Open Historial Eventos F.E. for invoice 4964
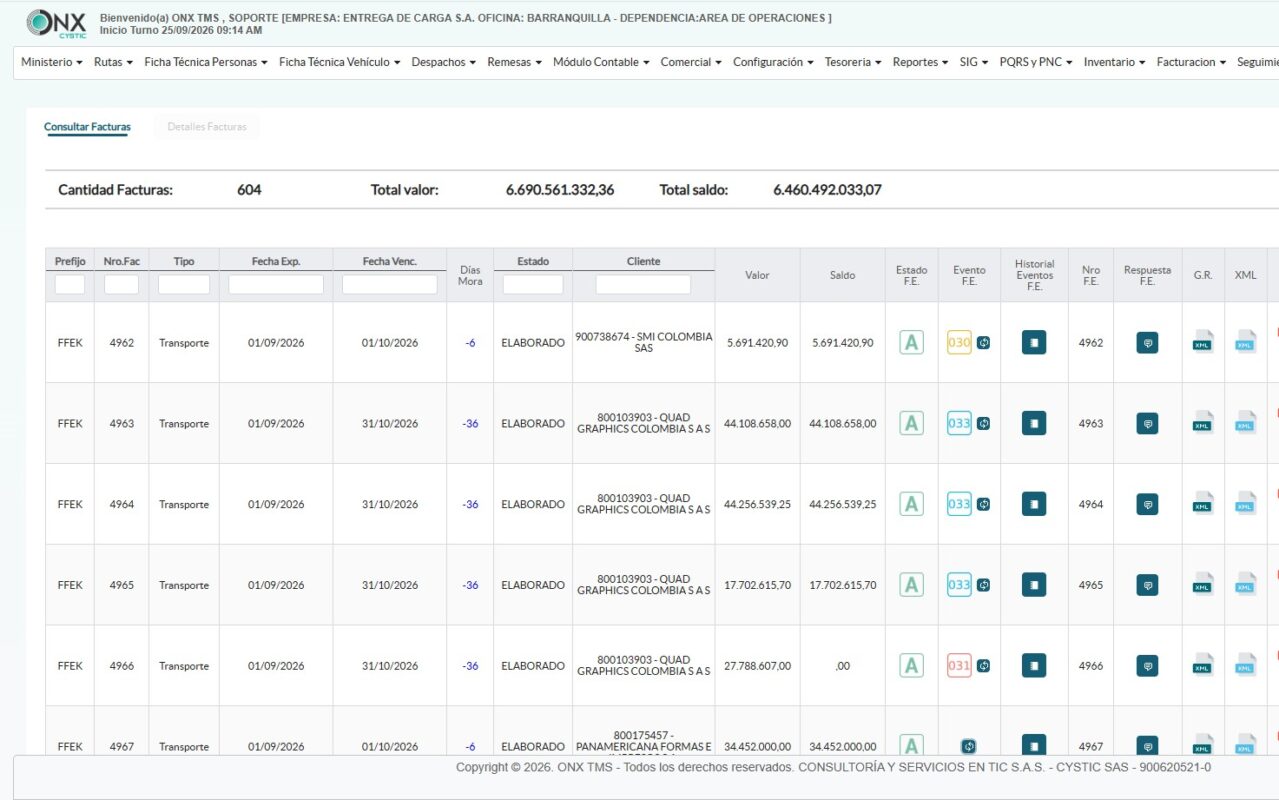Screen dimensions: 1279x800 pos(1034,504)
